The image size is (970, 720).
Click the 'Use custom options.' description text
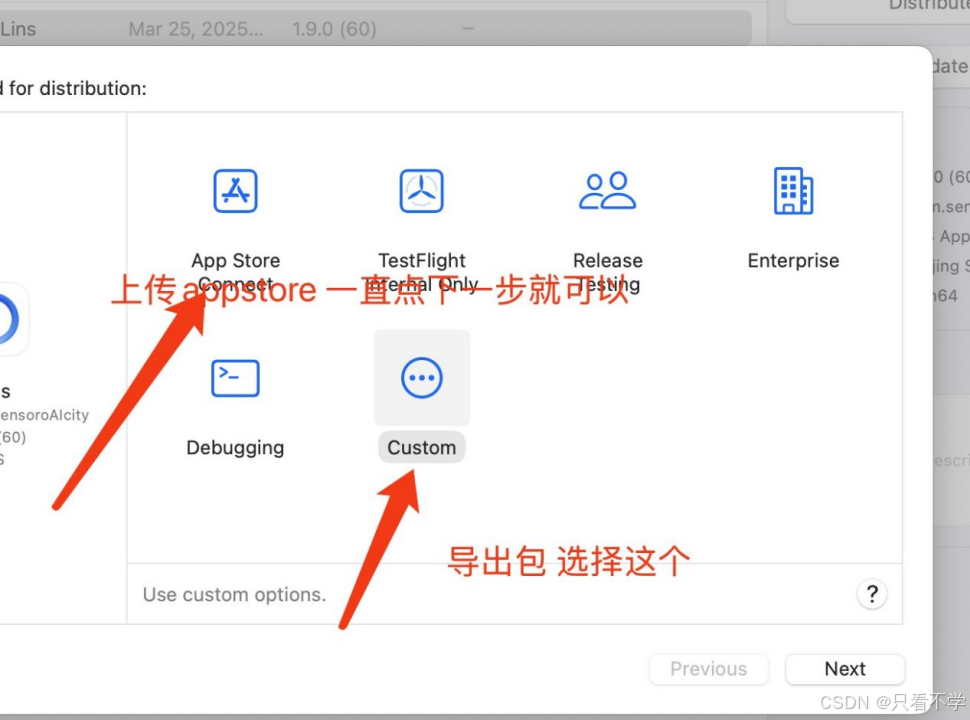(234, 594)
